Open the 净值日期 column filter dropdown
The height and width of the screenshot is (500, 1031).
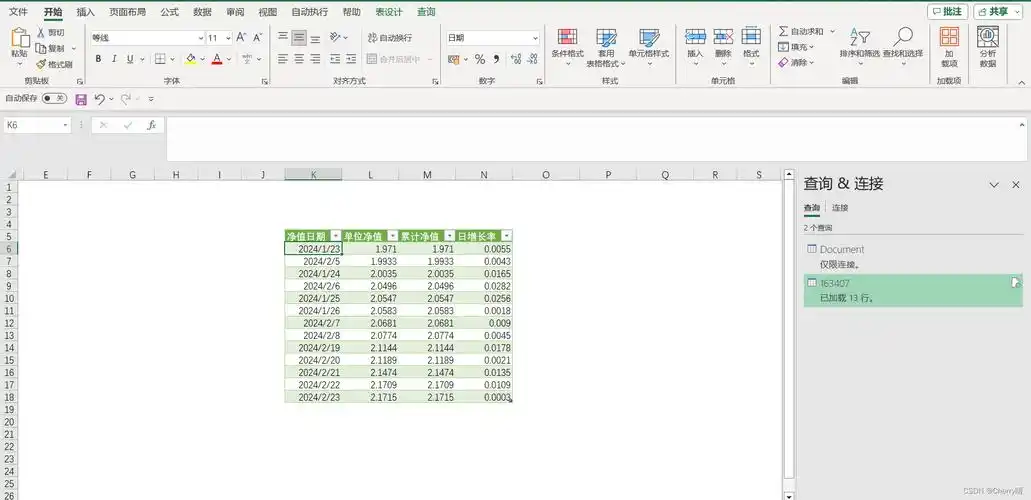336,236
